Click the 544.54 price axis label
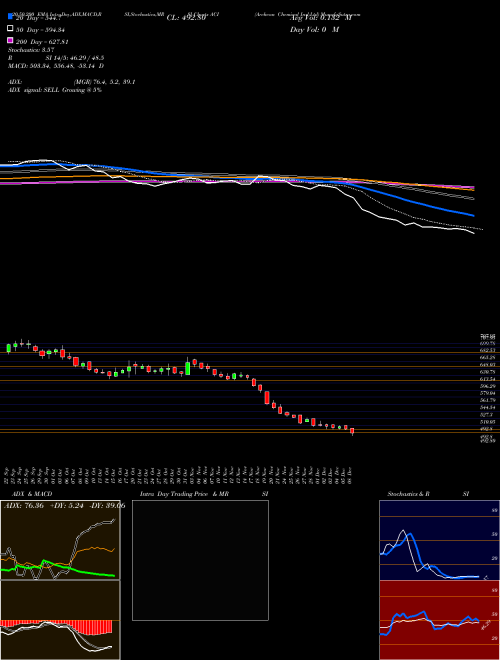The width and height of the screenshot is (500, 660). [487, 407]
